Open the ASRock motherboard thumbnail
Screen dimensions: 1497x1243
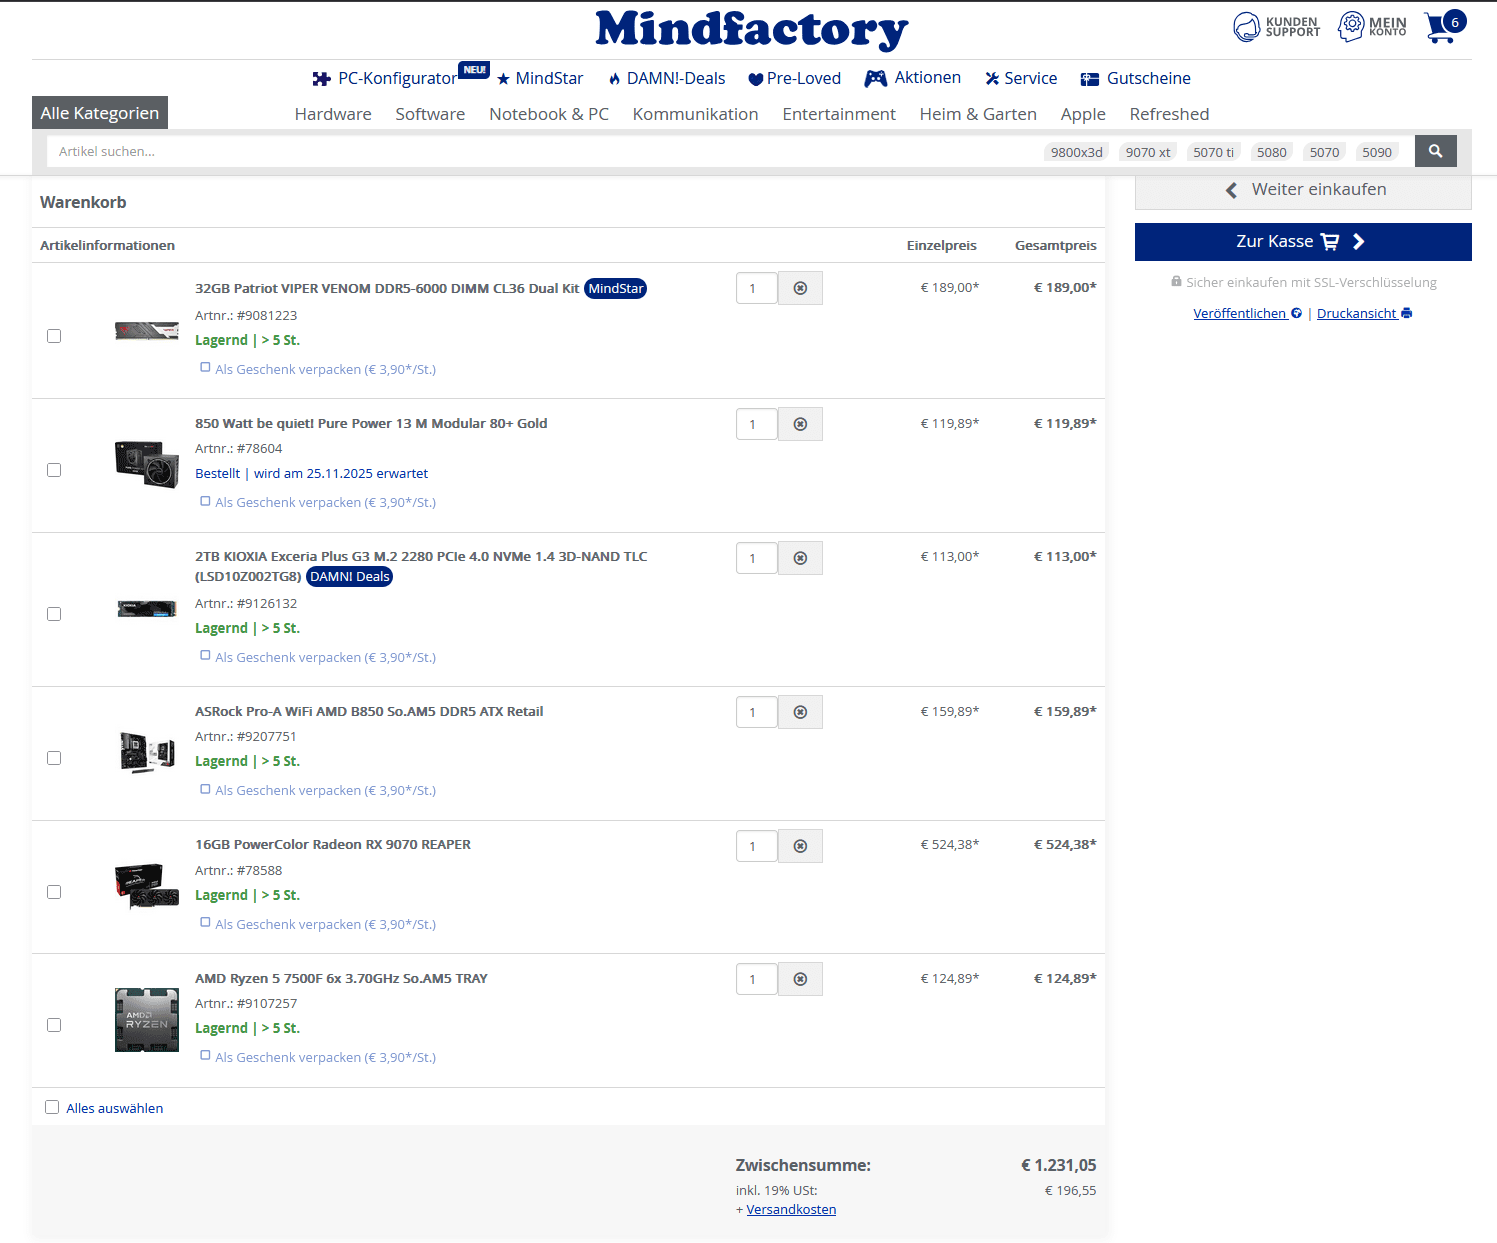tap(147, 752)
